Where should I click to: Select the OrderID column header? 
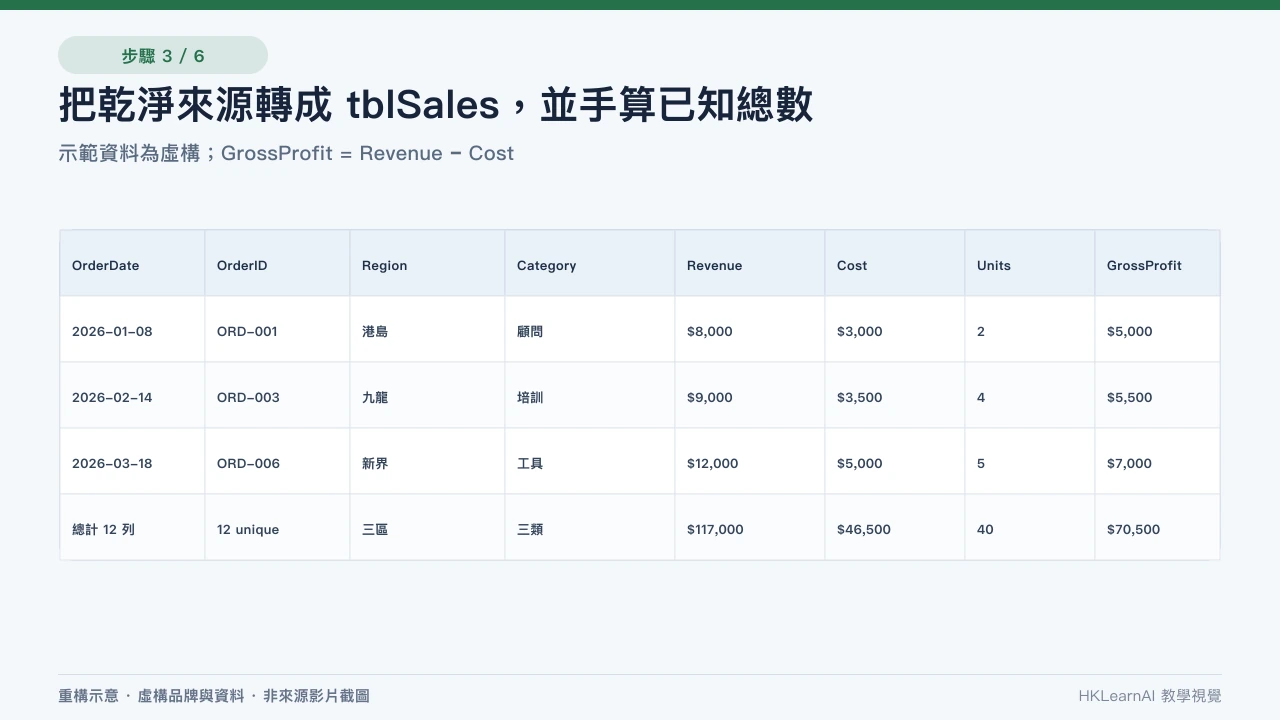(x=277, y=264)
